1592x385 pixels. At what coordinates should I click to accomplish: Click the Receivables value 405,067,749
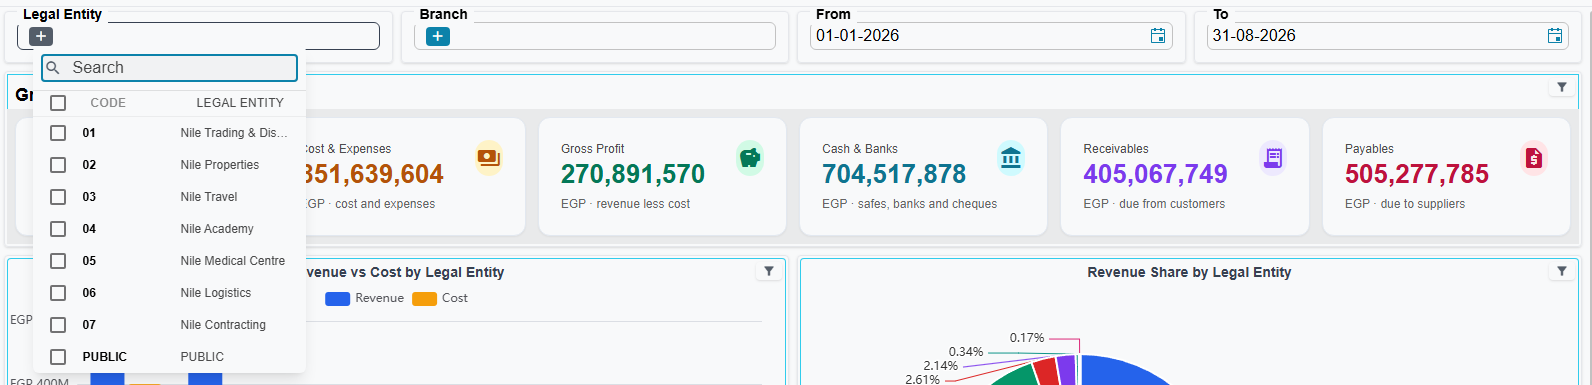1155,174
